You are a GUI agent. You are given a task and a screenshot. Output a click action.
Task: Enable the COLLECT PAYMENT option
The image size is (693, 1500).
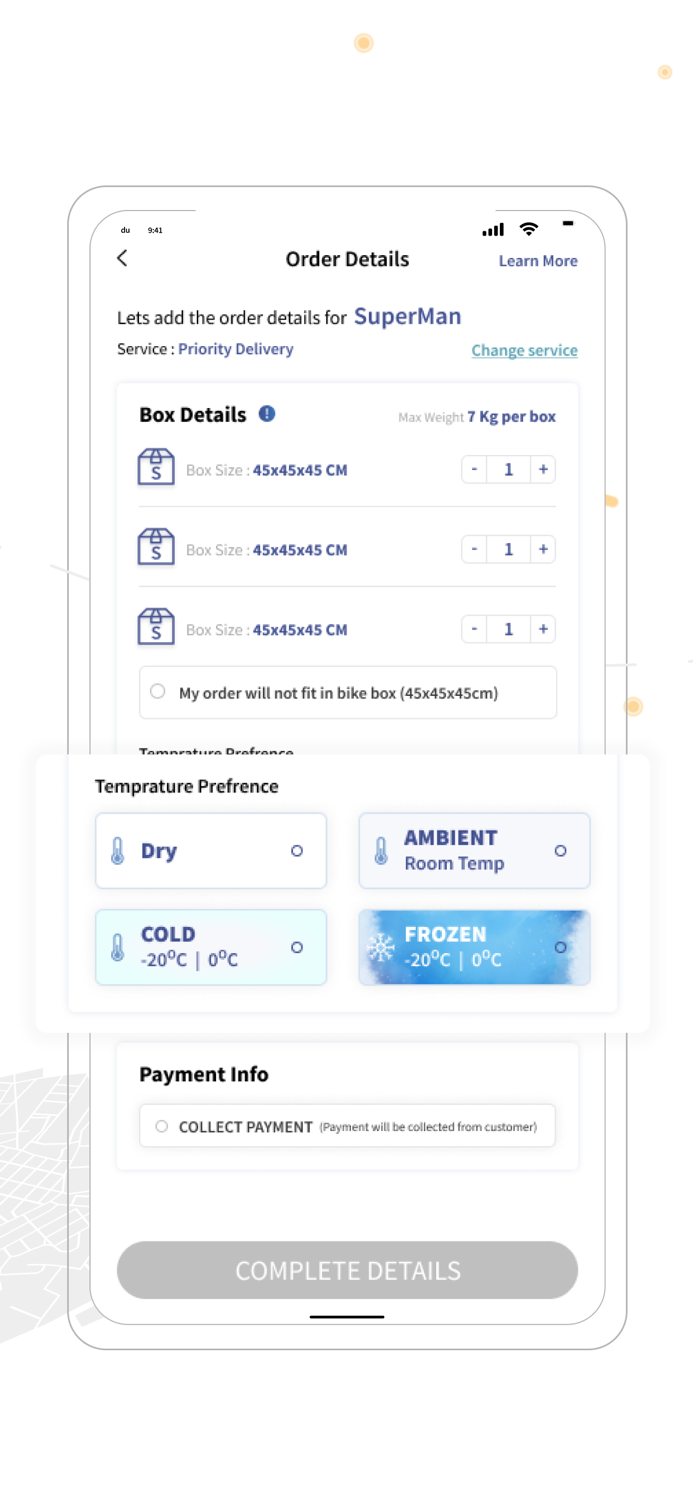coord(161,1126)
